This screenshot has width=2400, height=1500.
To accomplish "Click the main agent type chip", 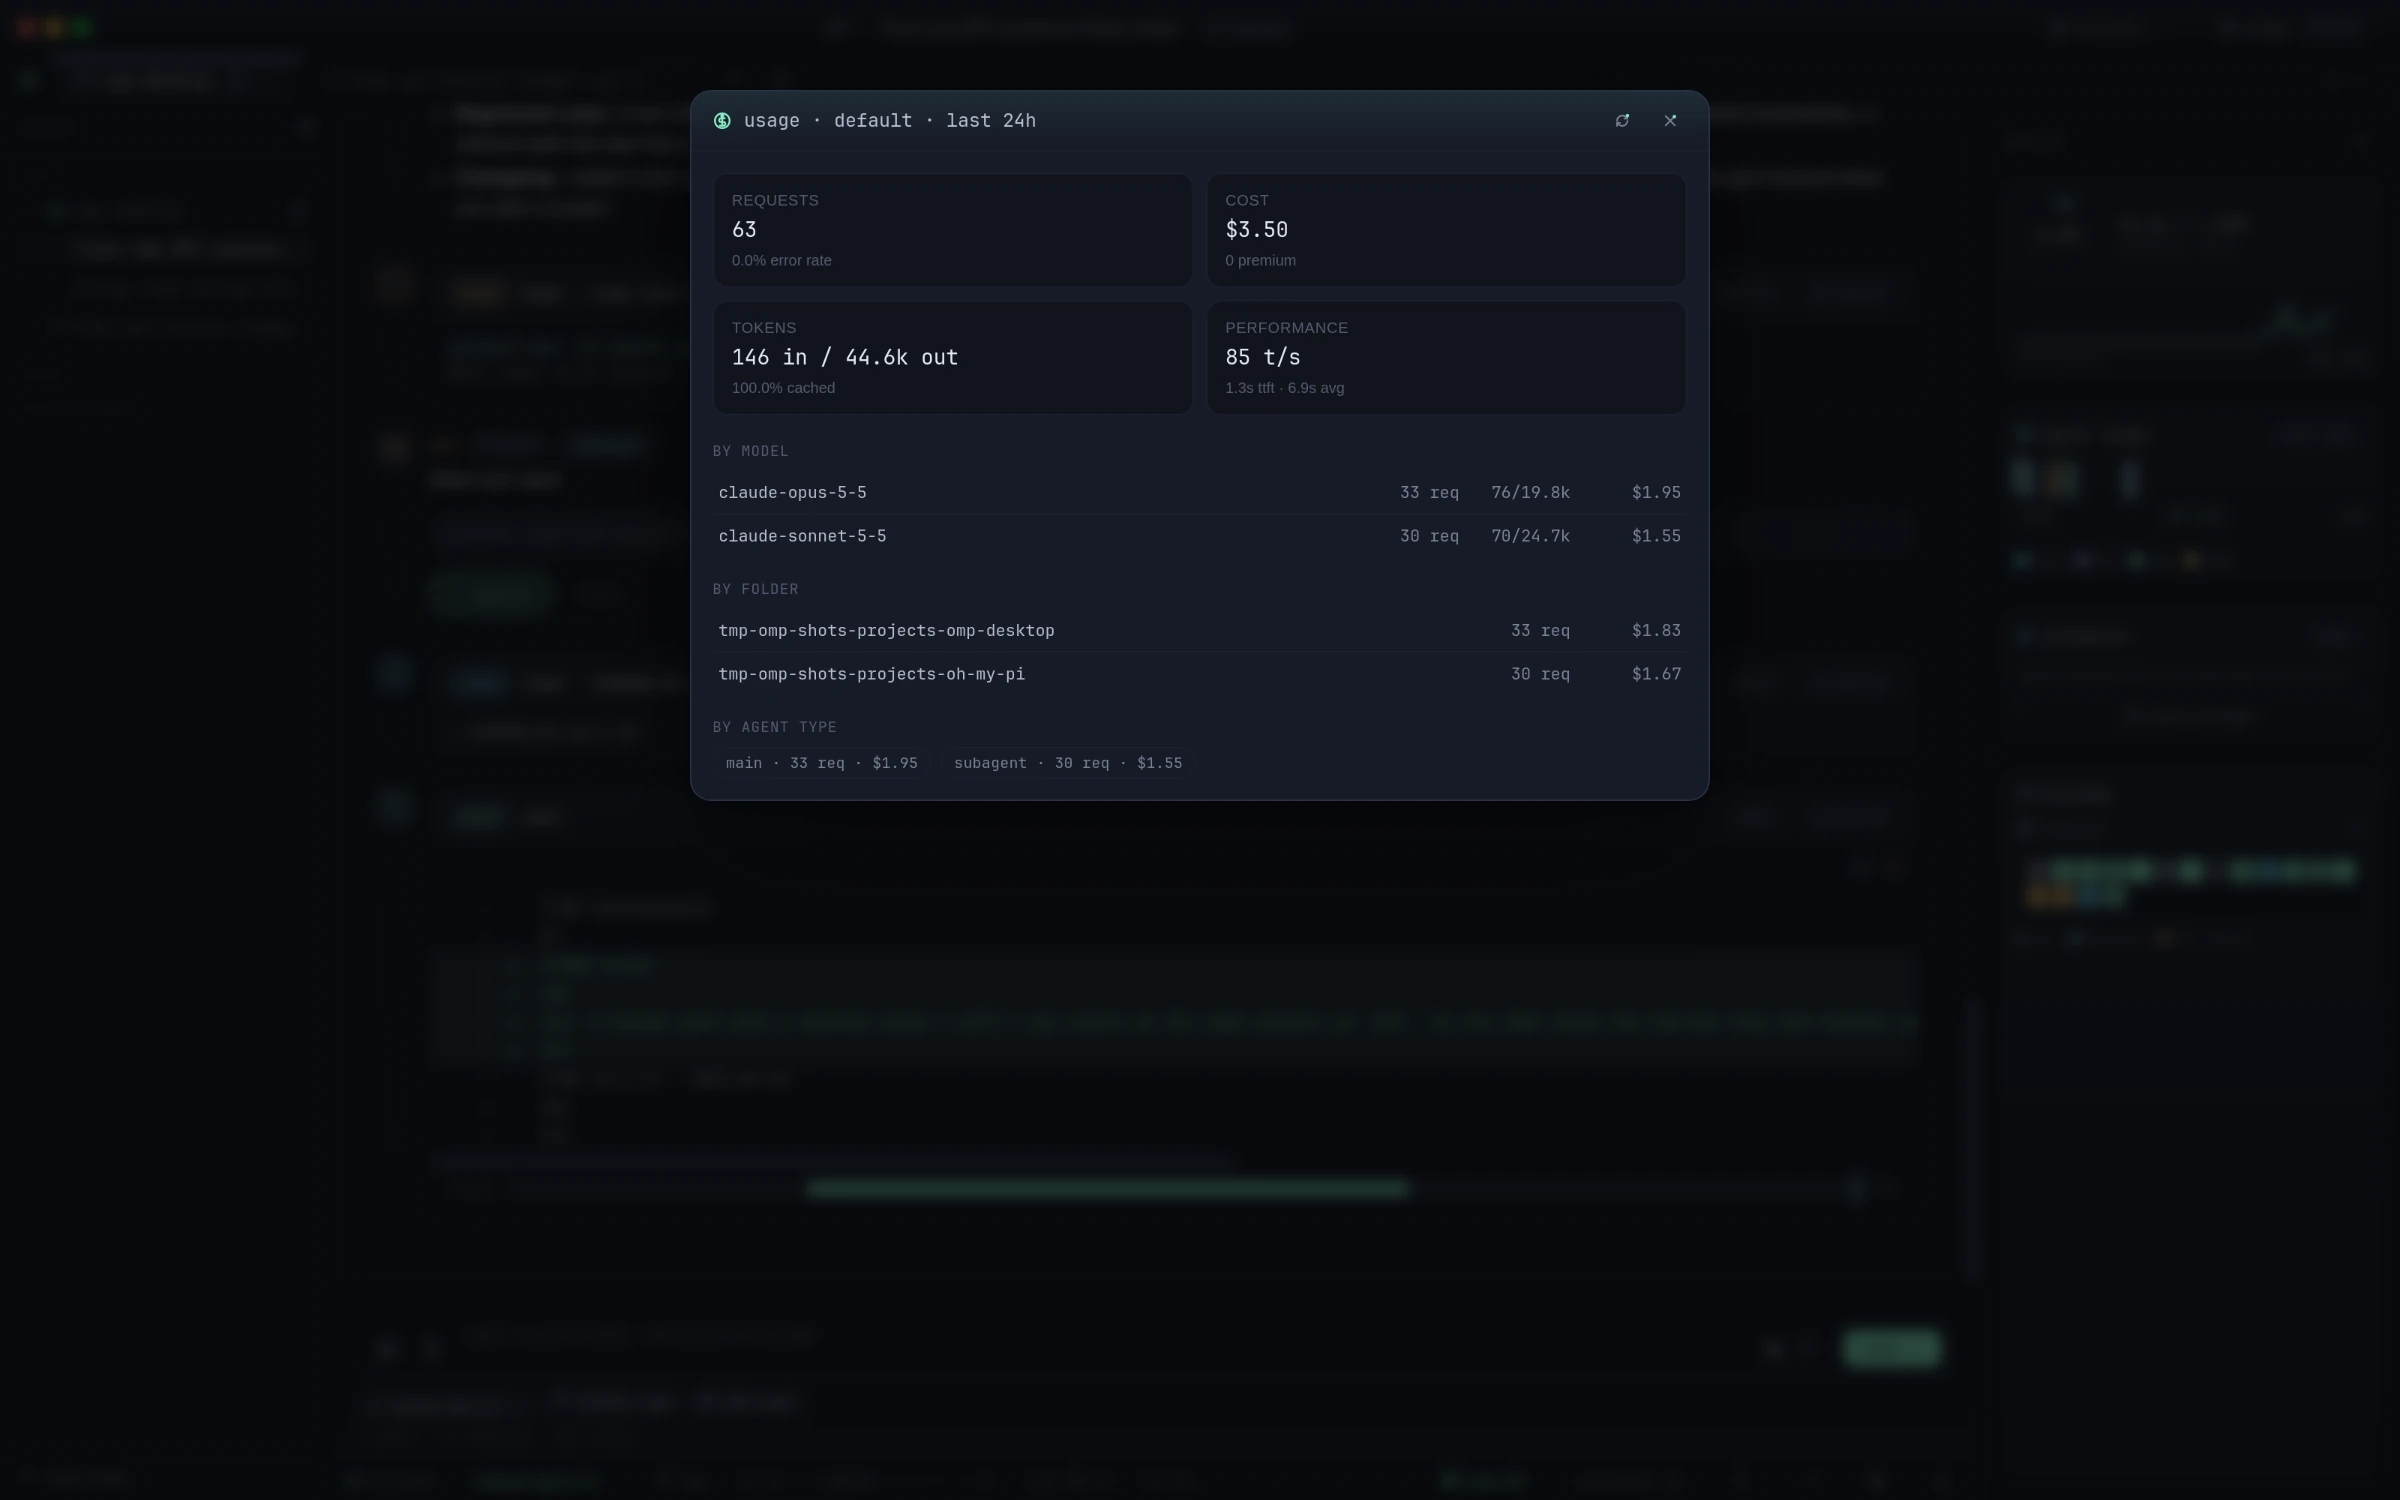I will pyautogui.click(x=821, y=763).
